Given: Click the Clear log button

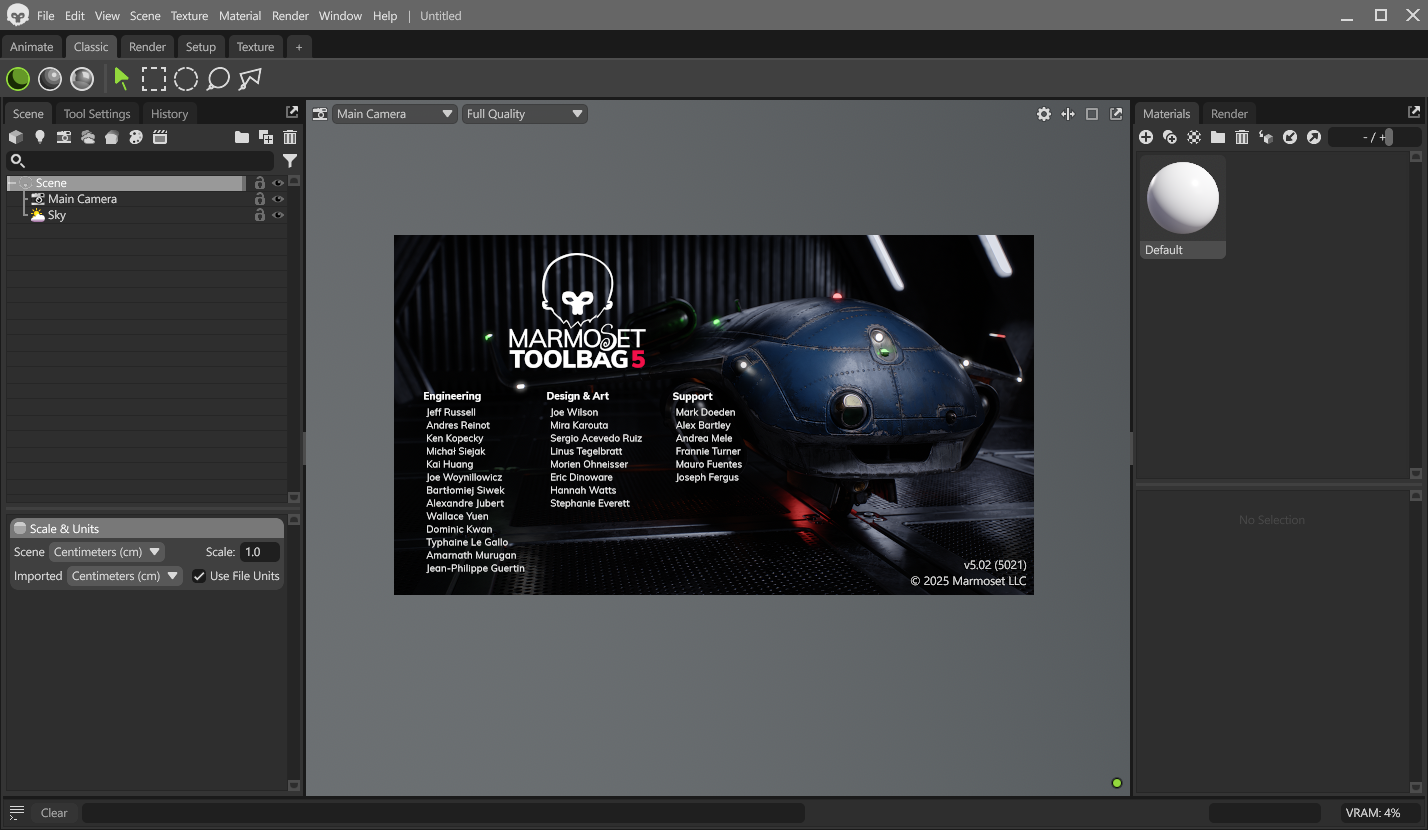Looking at the screenshot, I should pos(54,813).
